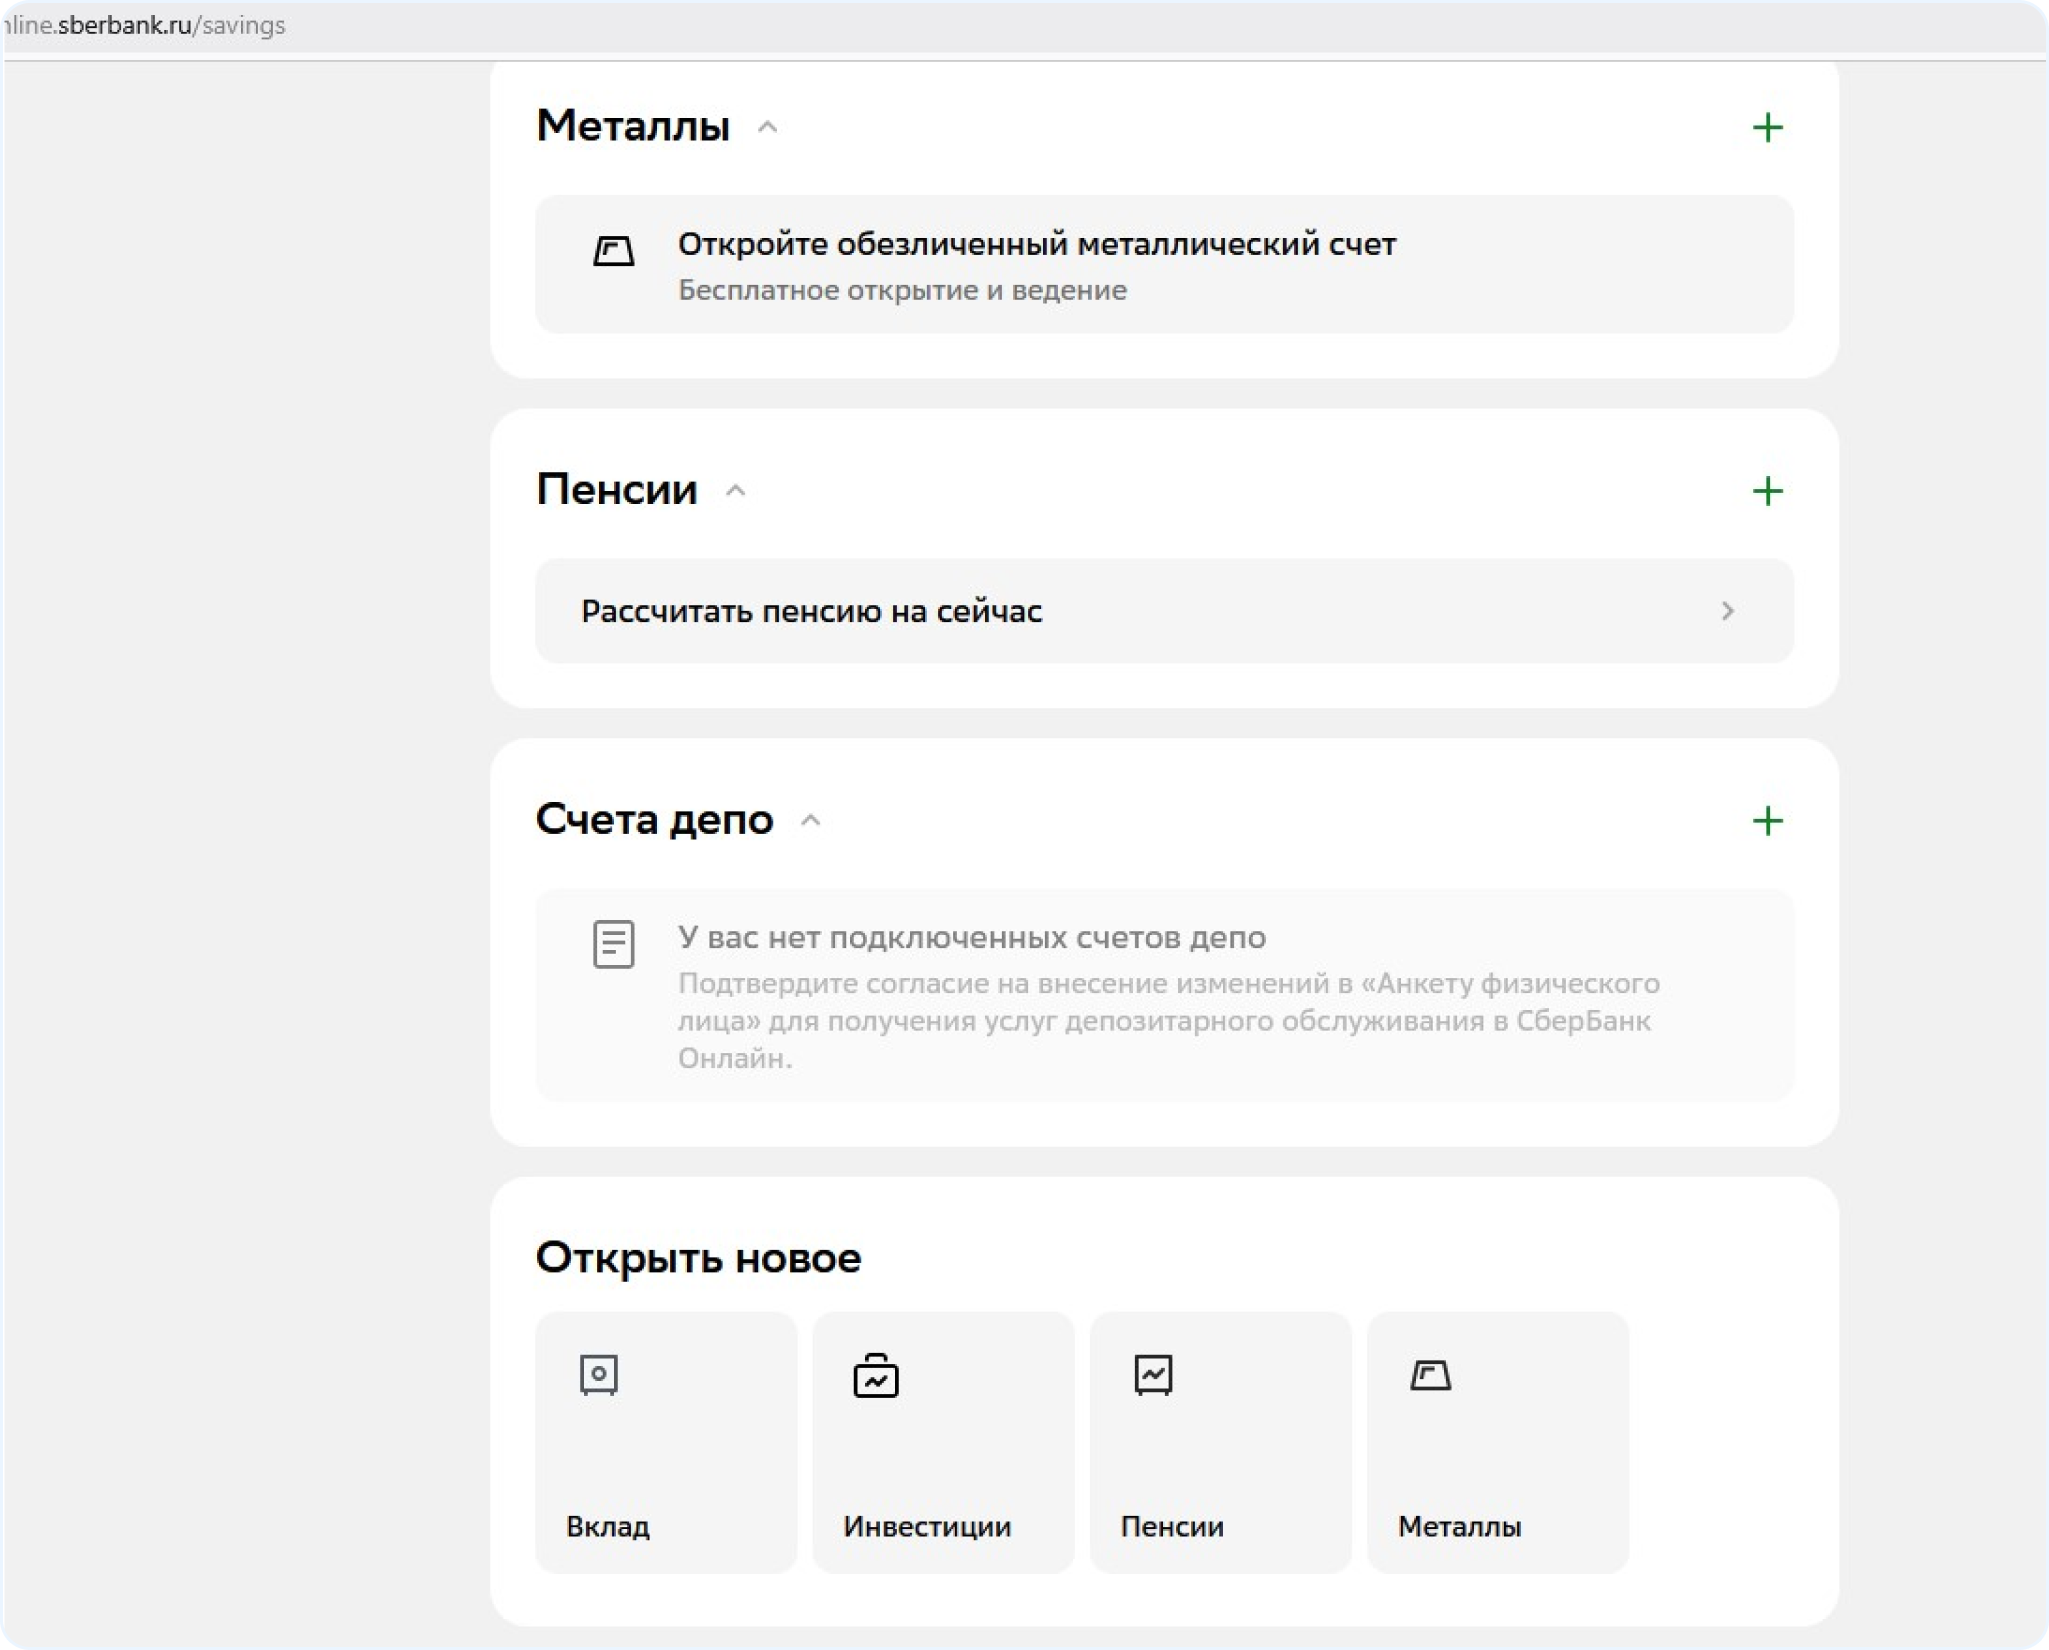The width and height of the screenshot is (2049, 1650).
Task: Click the browser address bar URL
Action: pyautogui.click(x=145, y=26)
